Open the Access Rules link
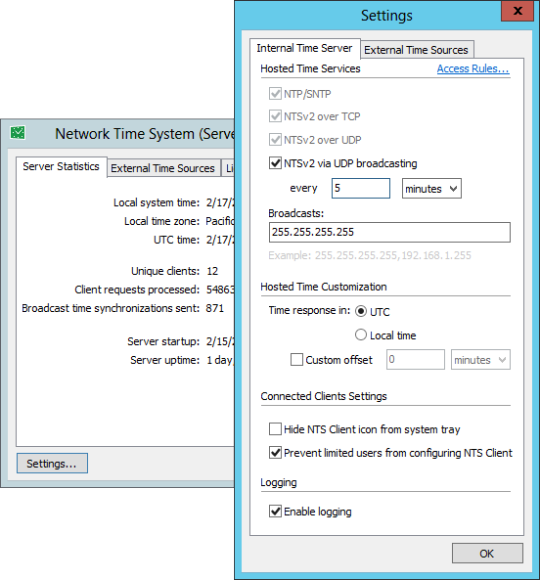 pos(473,68)
